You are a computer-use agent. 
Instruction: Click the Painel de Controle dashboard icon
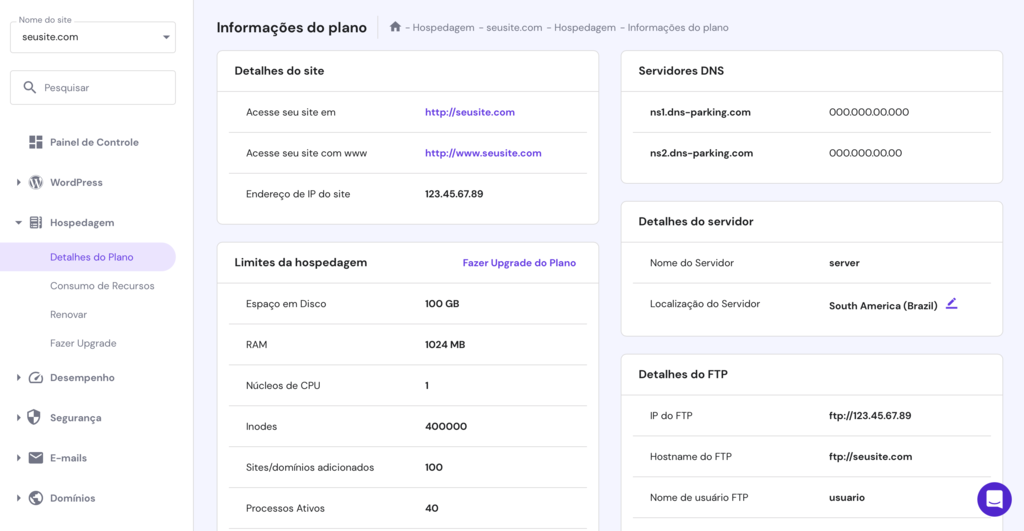tap(36, 142)
